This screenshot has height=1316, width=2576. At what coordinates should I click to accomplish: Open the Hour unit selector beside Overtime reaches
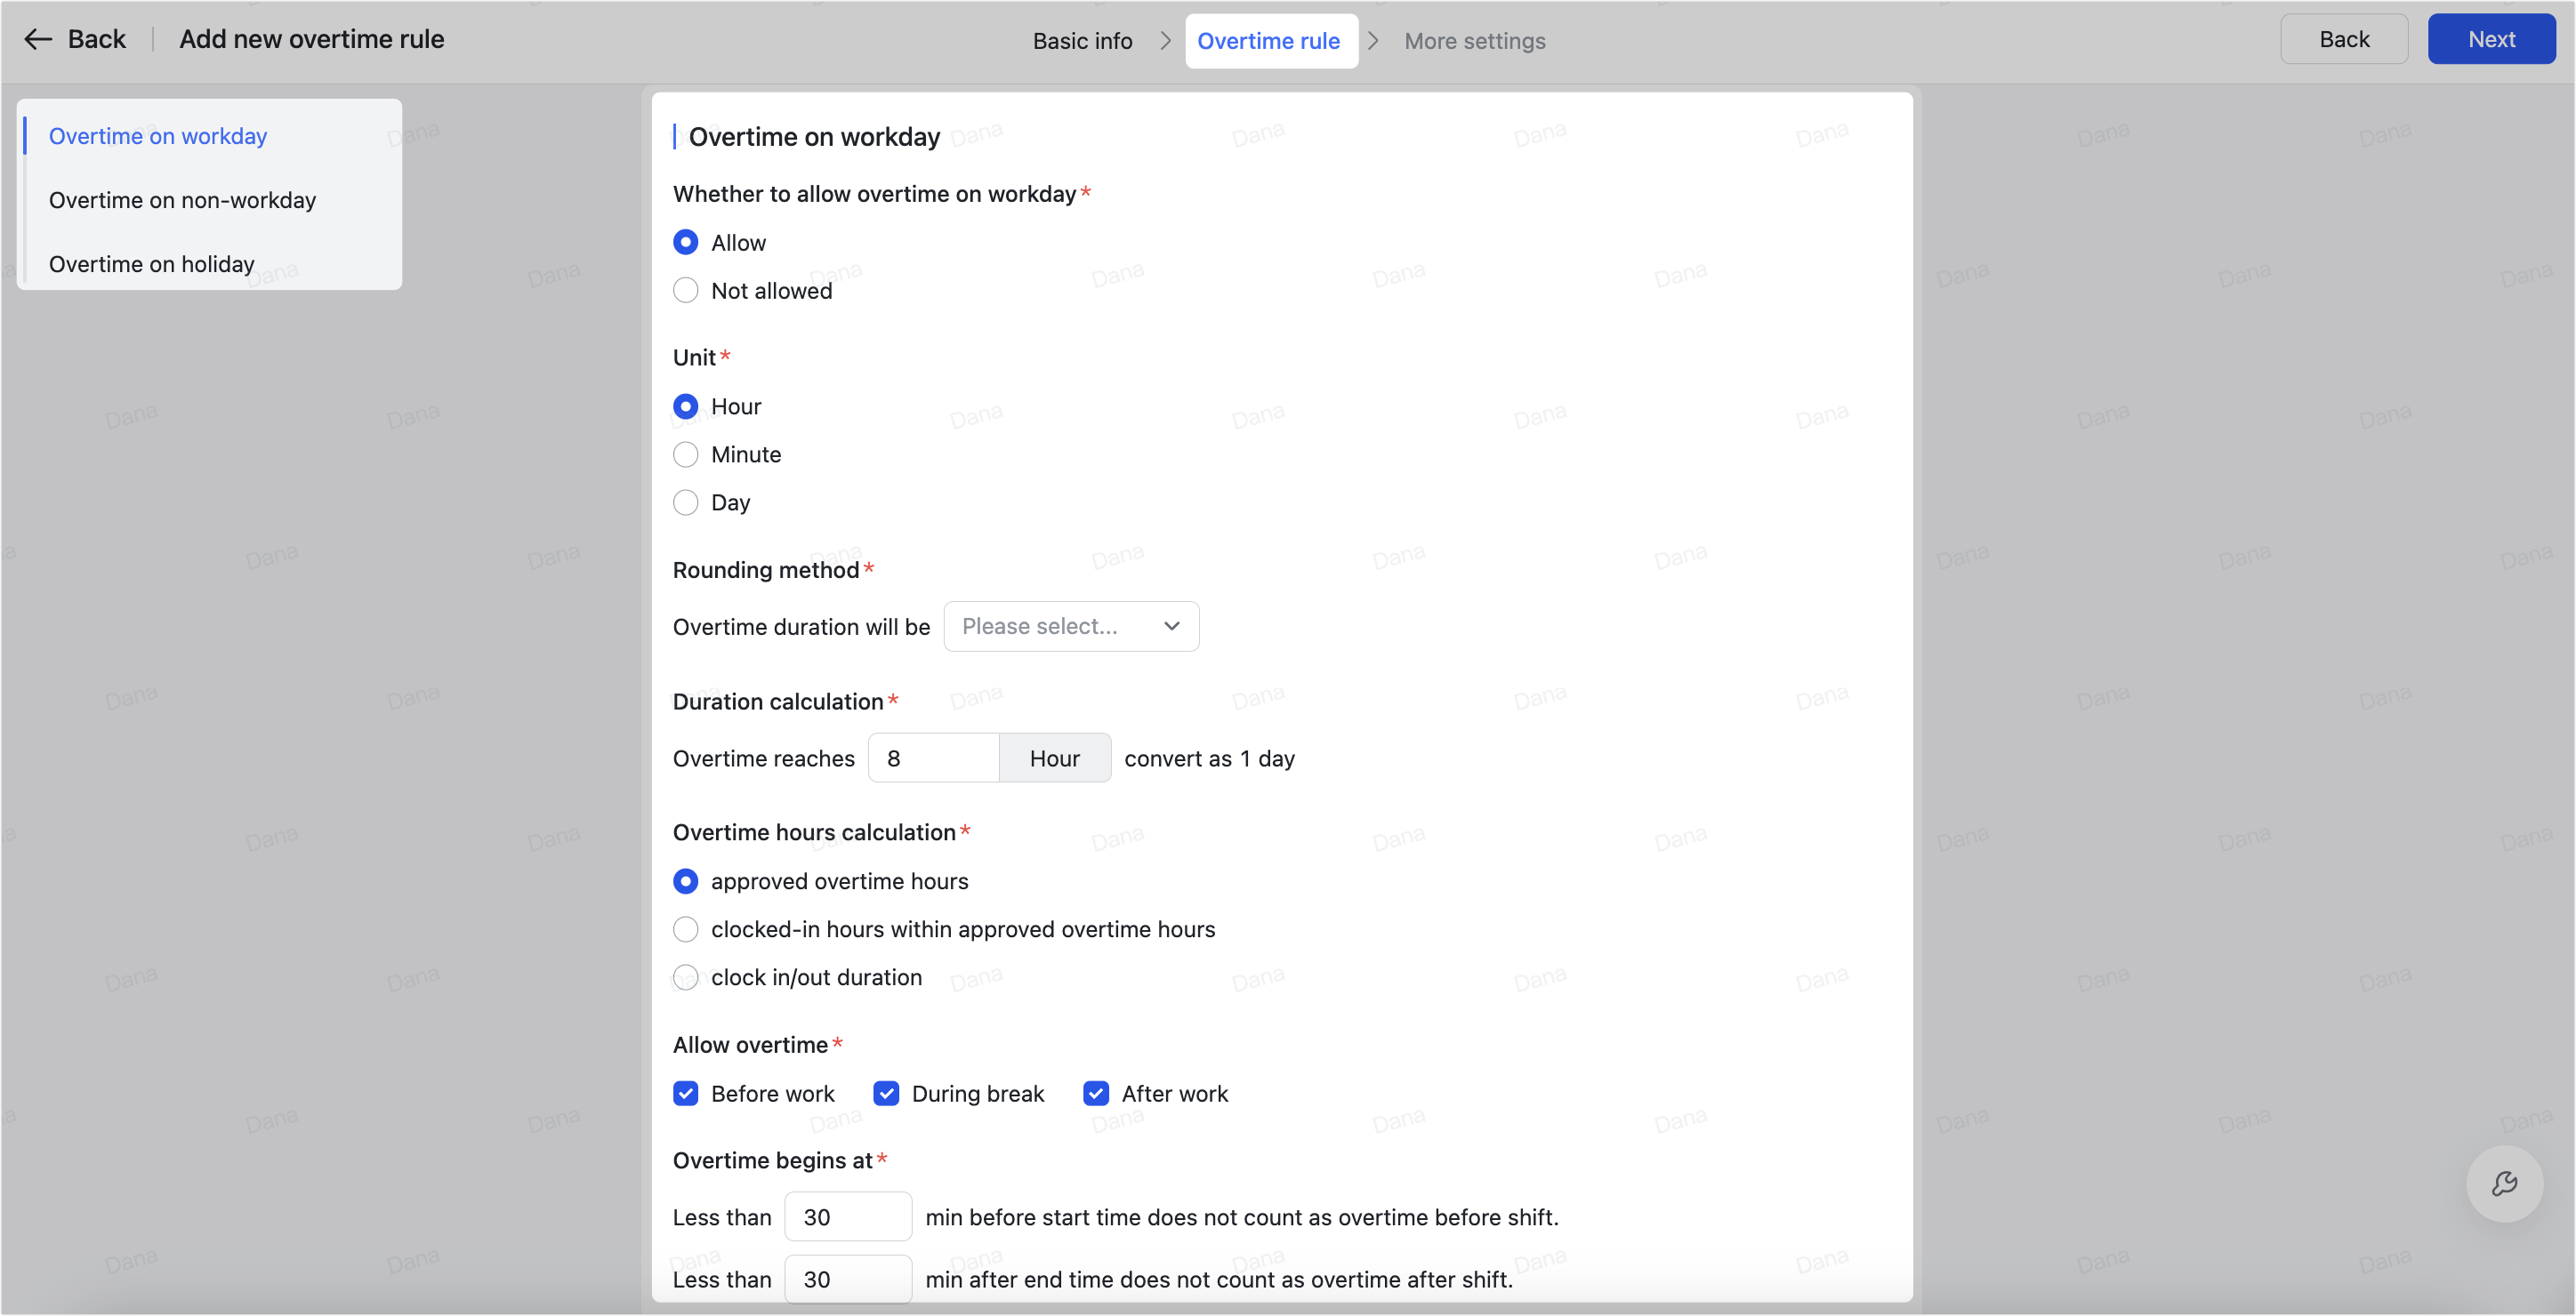1054,758
